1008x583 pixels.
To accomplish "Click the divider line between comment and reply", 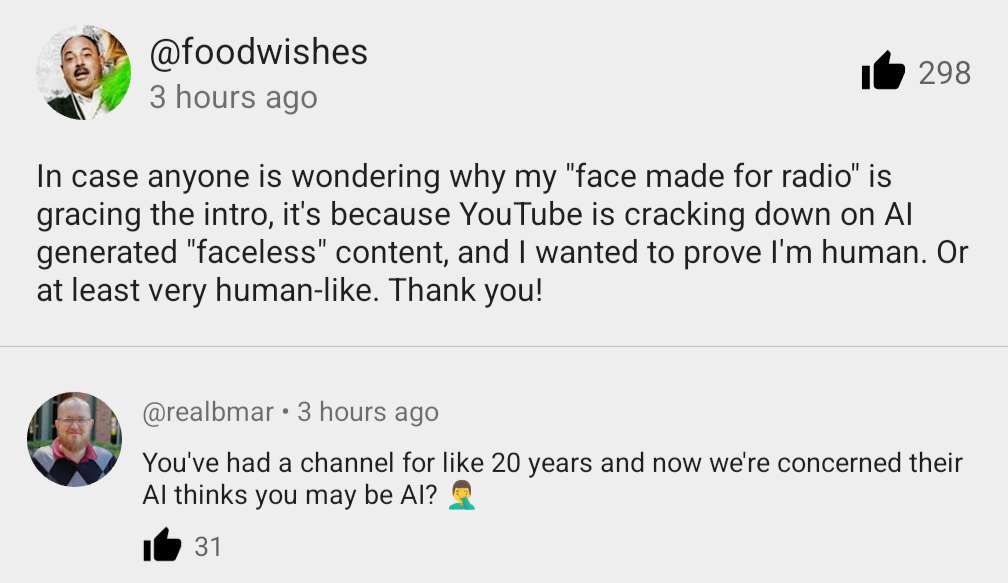I will click(504, 346).
